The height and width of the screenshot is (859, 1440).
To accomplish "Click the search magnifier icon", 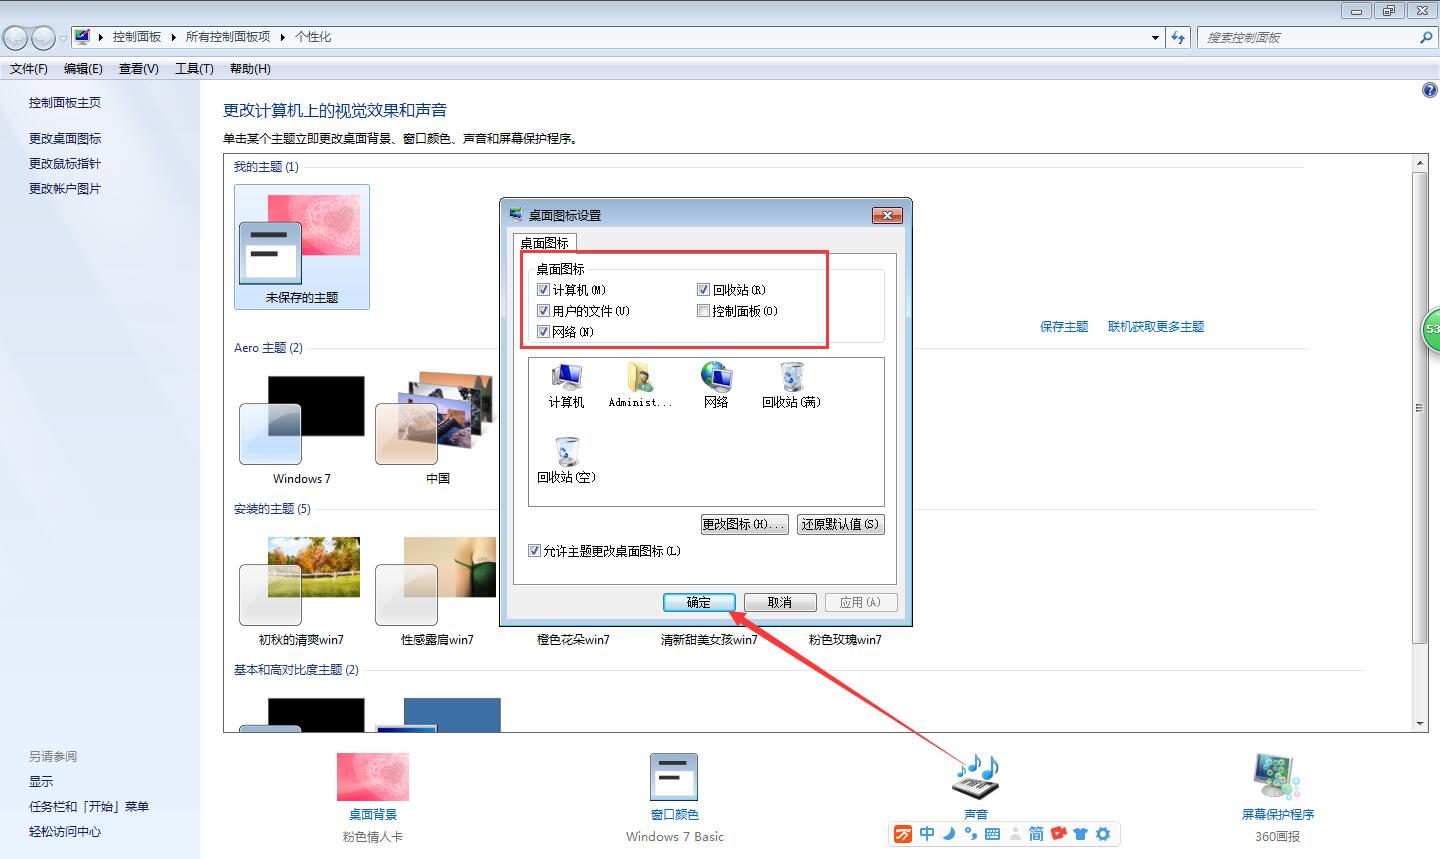I will (1426, 38).
